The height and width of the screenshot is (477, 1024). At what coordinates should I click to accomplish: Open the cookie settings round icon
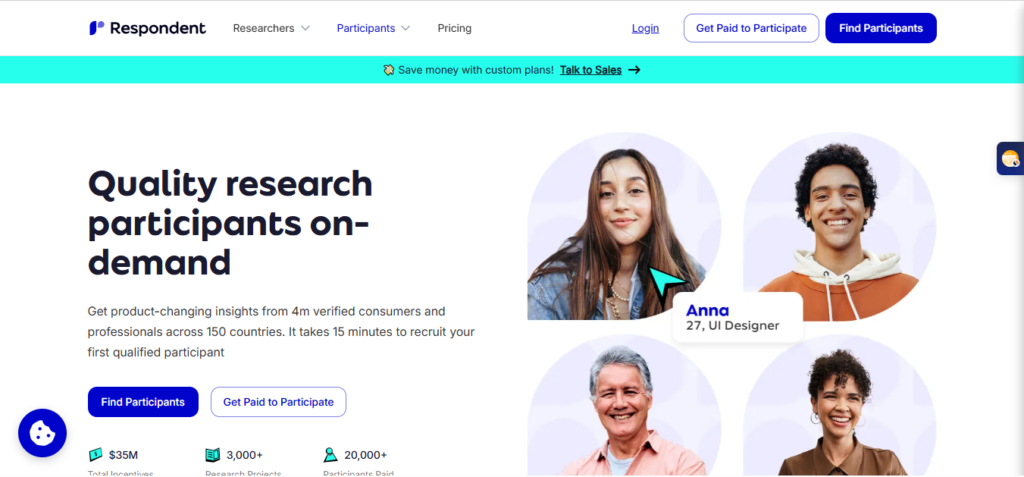click(x=42, y=433)
